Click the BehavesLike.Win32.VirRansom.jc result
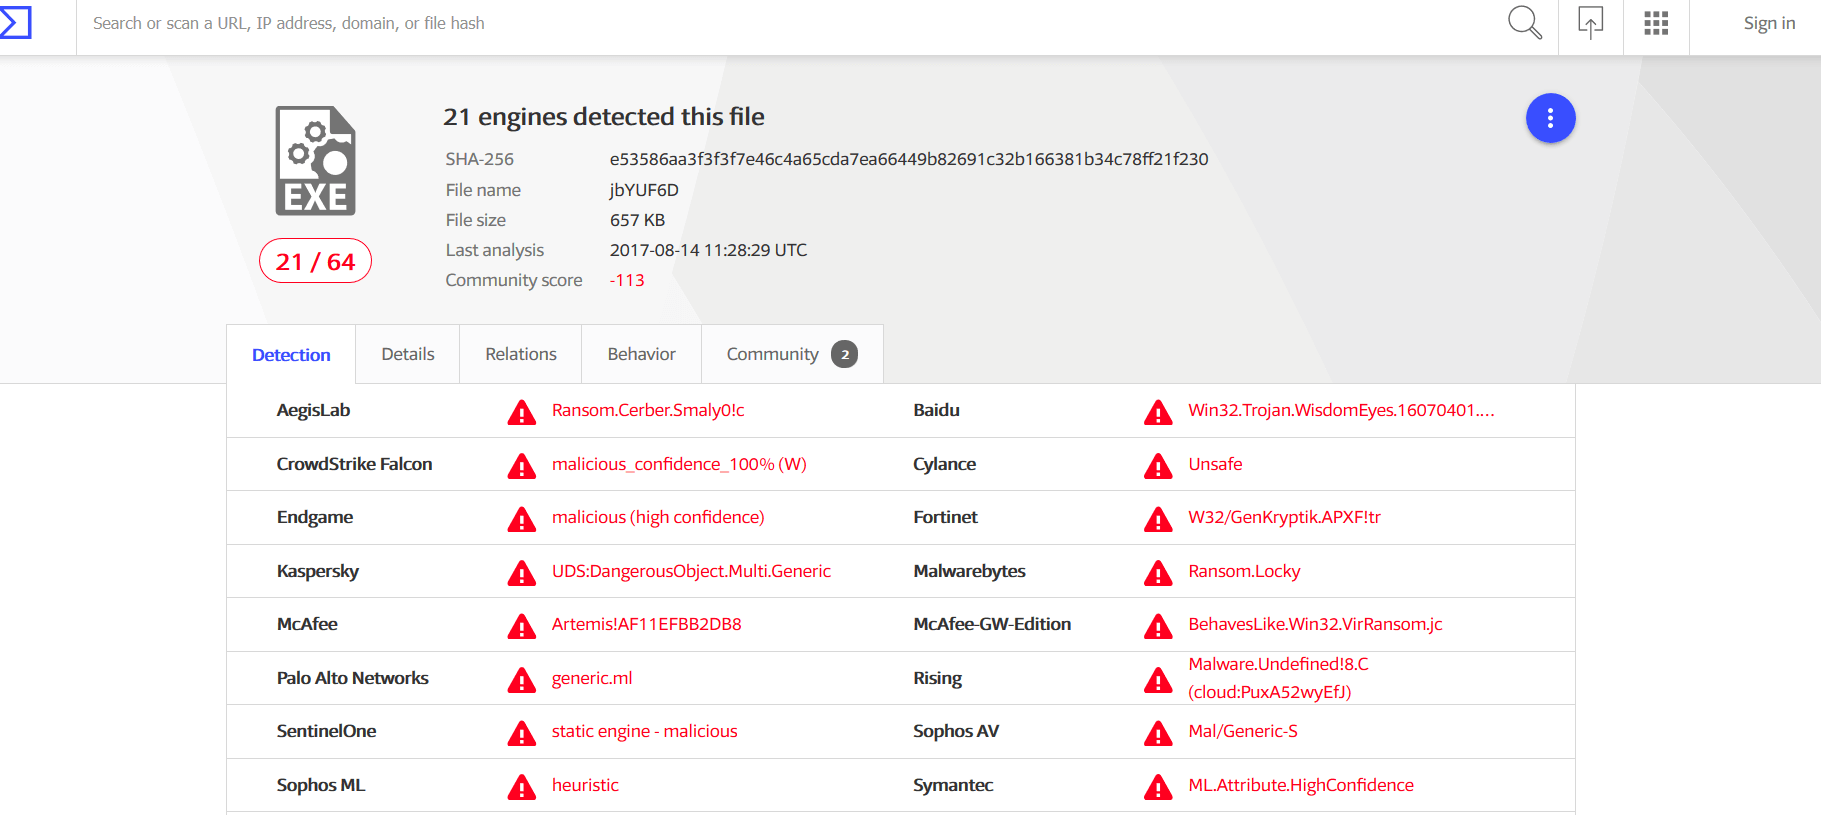Screen dimensions: 1821x815 point(1315,624)
